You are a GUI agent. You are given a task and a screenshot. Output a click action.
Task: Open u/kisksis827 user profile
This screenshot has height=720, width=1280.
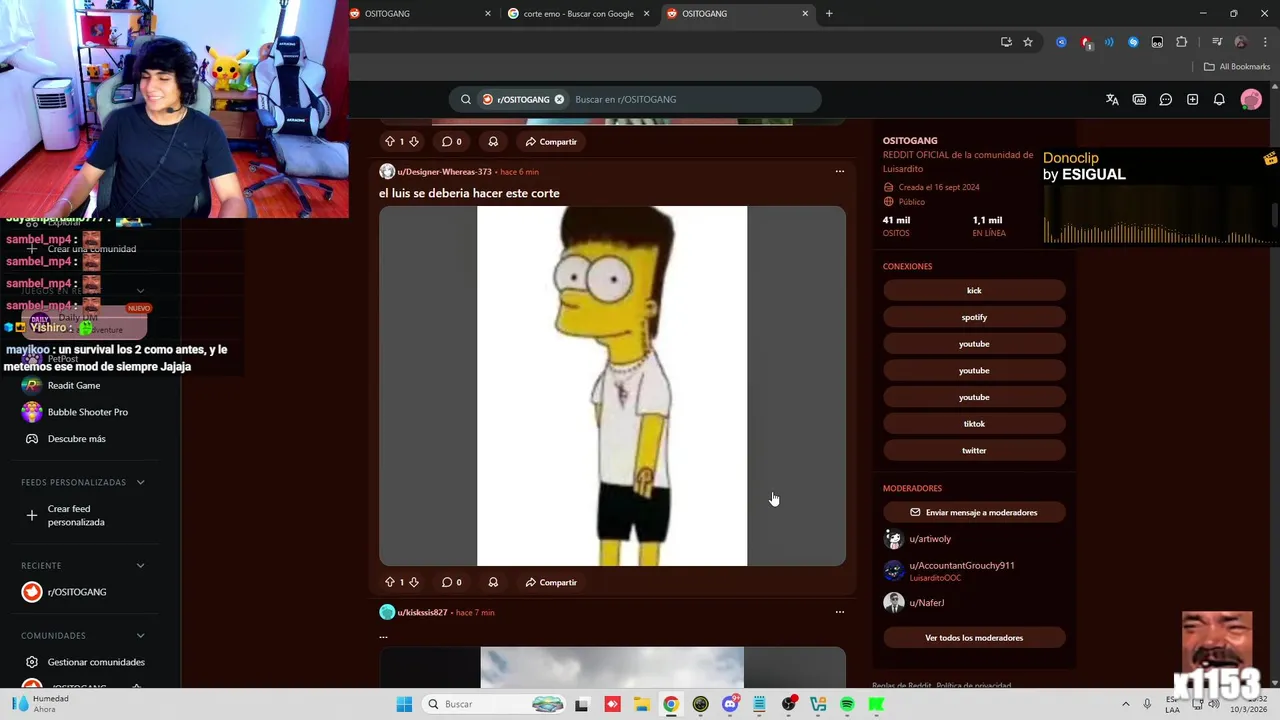pos(422,612)
